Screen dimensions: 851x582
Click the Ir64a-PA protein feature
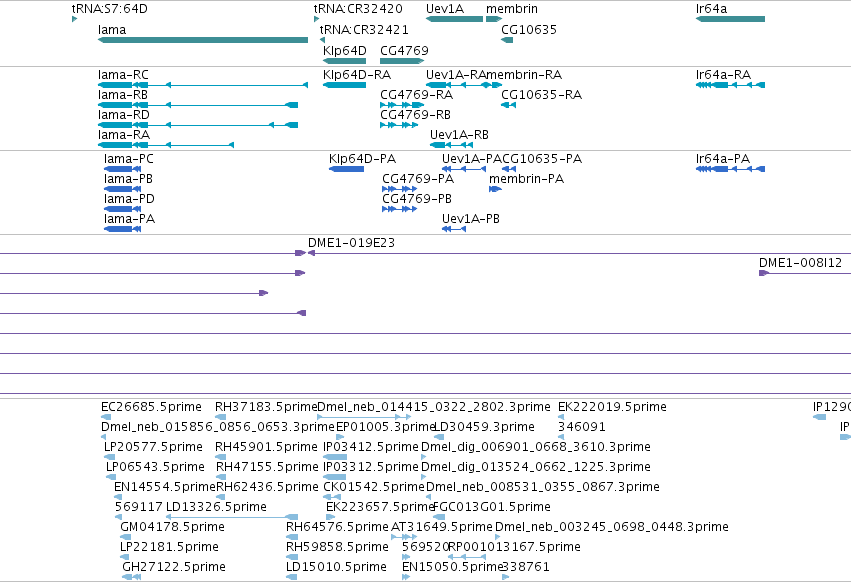pyautogui.click(x=731, y=169)
